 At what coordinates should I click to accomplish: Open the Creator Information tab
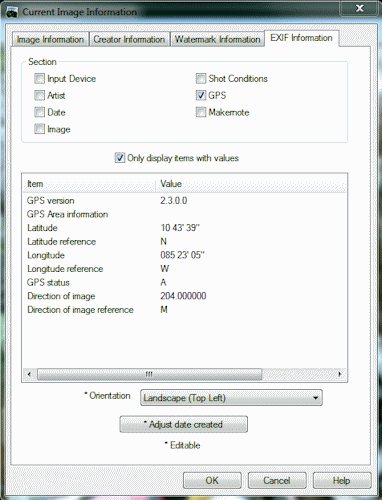click(129, 39)
